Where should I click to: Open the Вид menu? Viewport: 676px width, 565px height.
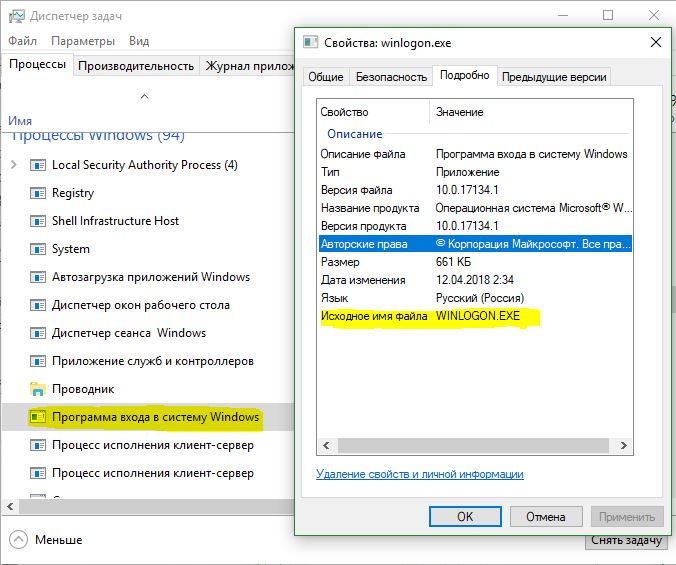coord(139,41)
